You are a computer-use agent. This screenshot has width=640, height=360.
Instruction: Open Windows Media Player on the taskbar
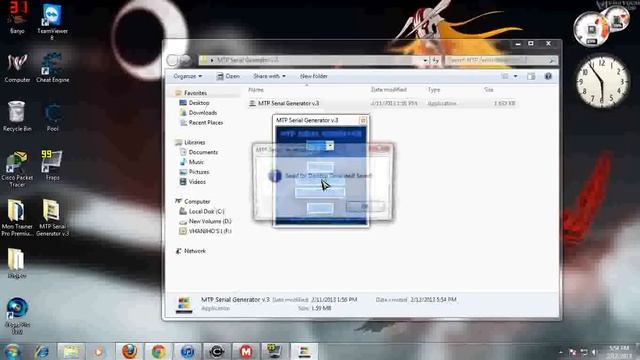pyautogui.click(x=99, y=352)
